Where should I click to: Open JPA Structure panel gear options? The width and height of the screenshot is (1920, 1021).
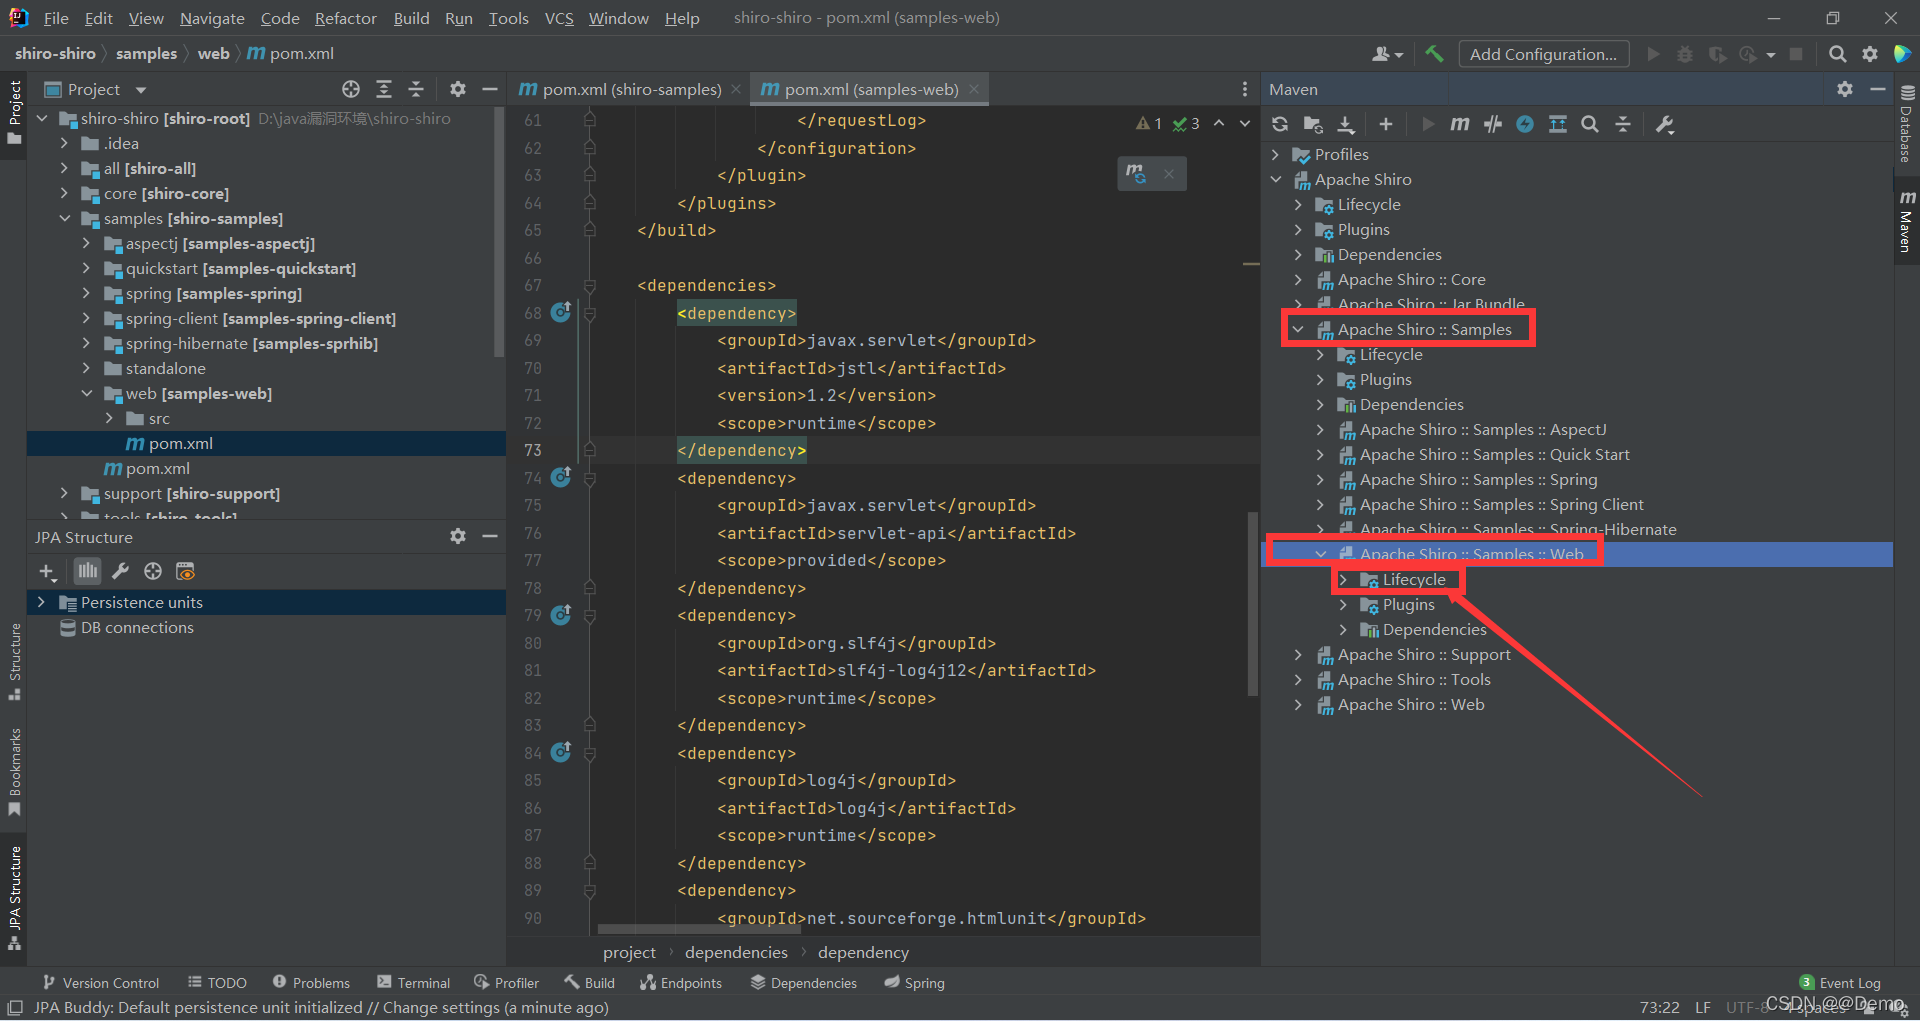tap(457, 536)
